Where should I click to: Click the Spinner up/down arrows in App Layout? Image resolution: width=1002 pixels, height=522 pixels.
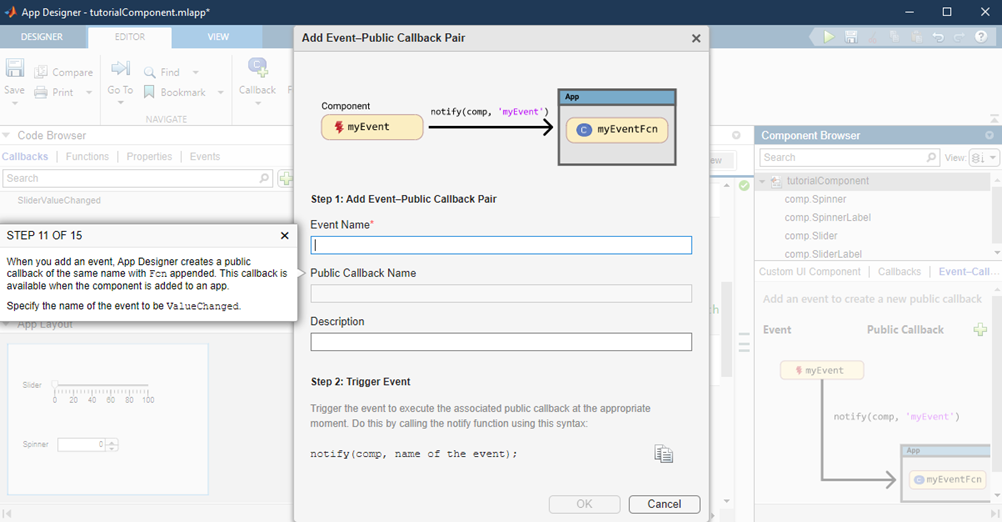tap(112, 445)
